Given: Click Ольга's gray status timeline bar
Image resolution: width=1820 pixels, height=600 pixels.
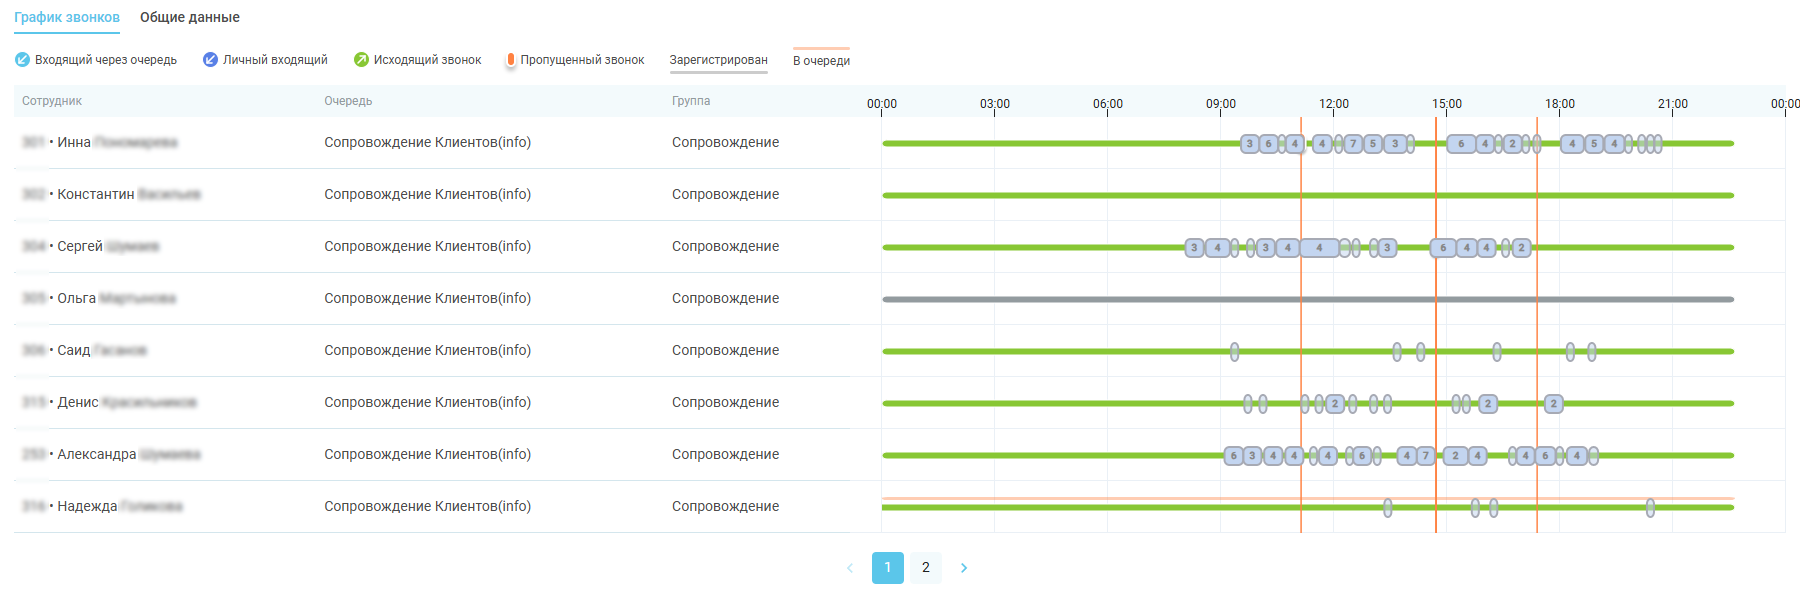Looking at the screenshot, I should (x=1100, y=299).
